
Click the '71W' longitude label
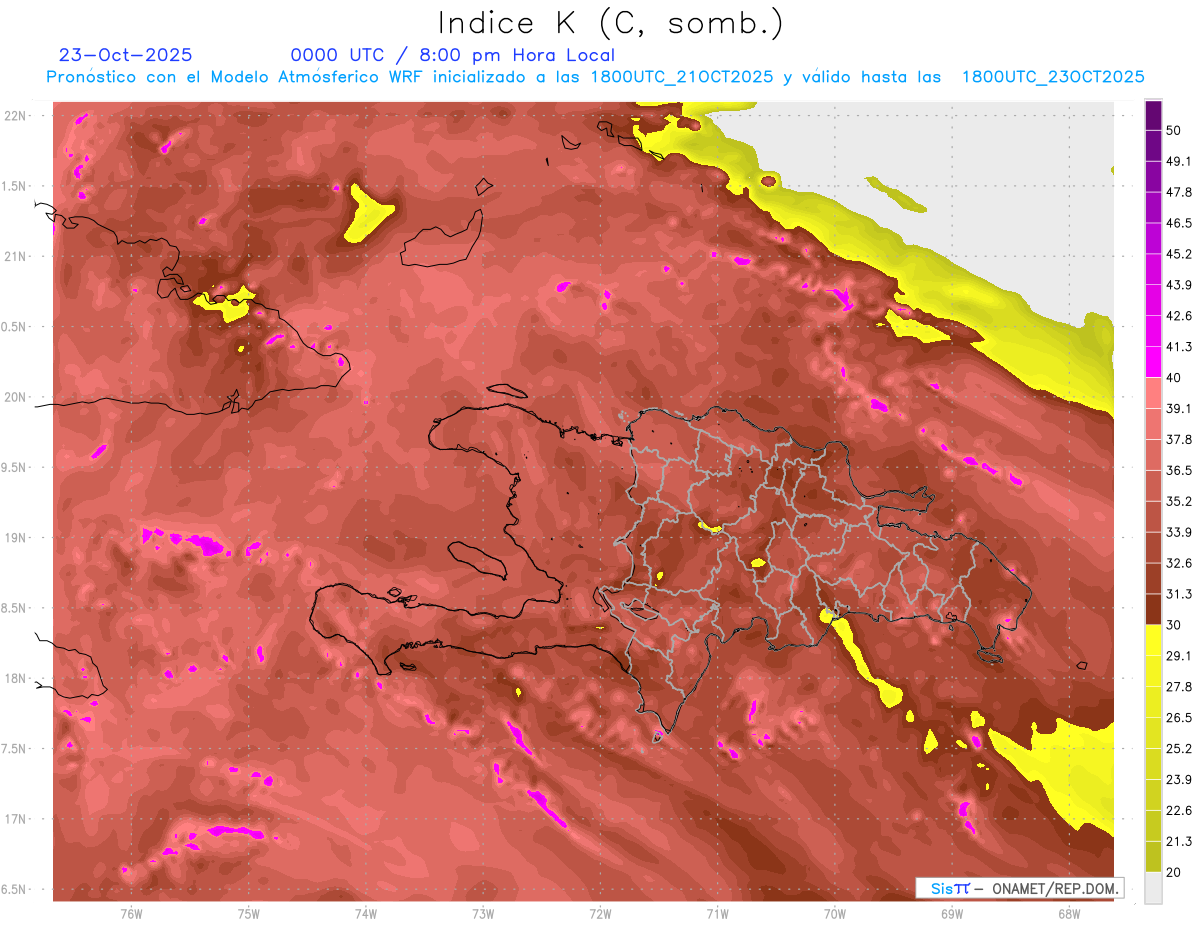[717, 913]
